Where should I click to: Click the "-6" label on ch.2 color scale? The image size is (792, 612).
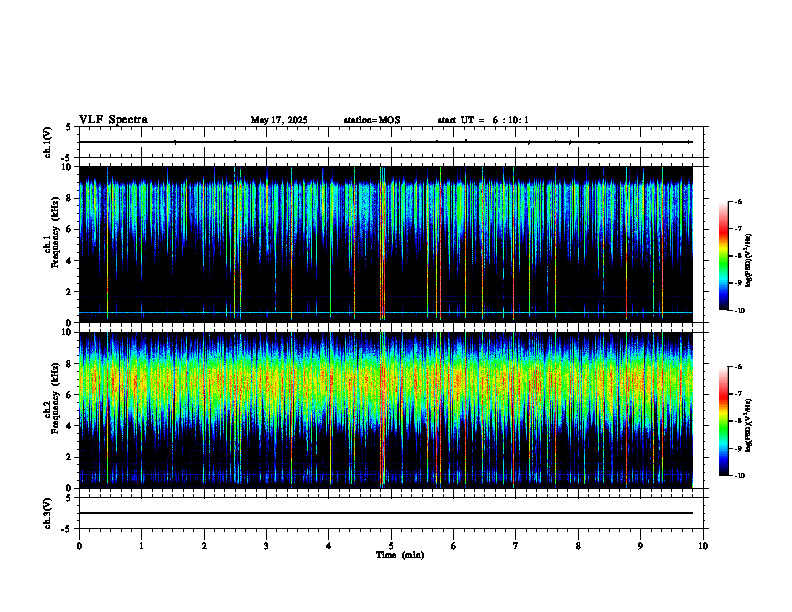point(738,367)
